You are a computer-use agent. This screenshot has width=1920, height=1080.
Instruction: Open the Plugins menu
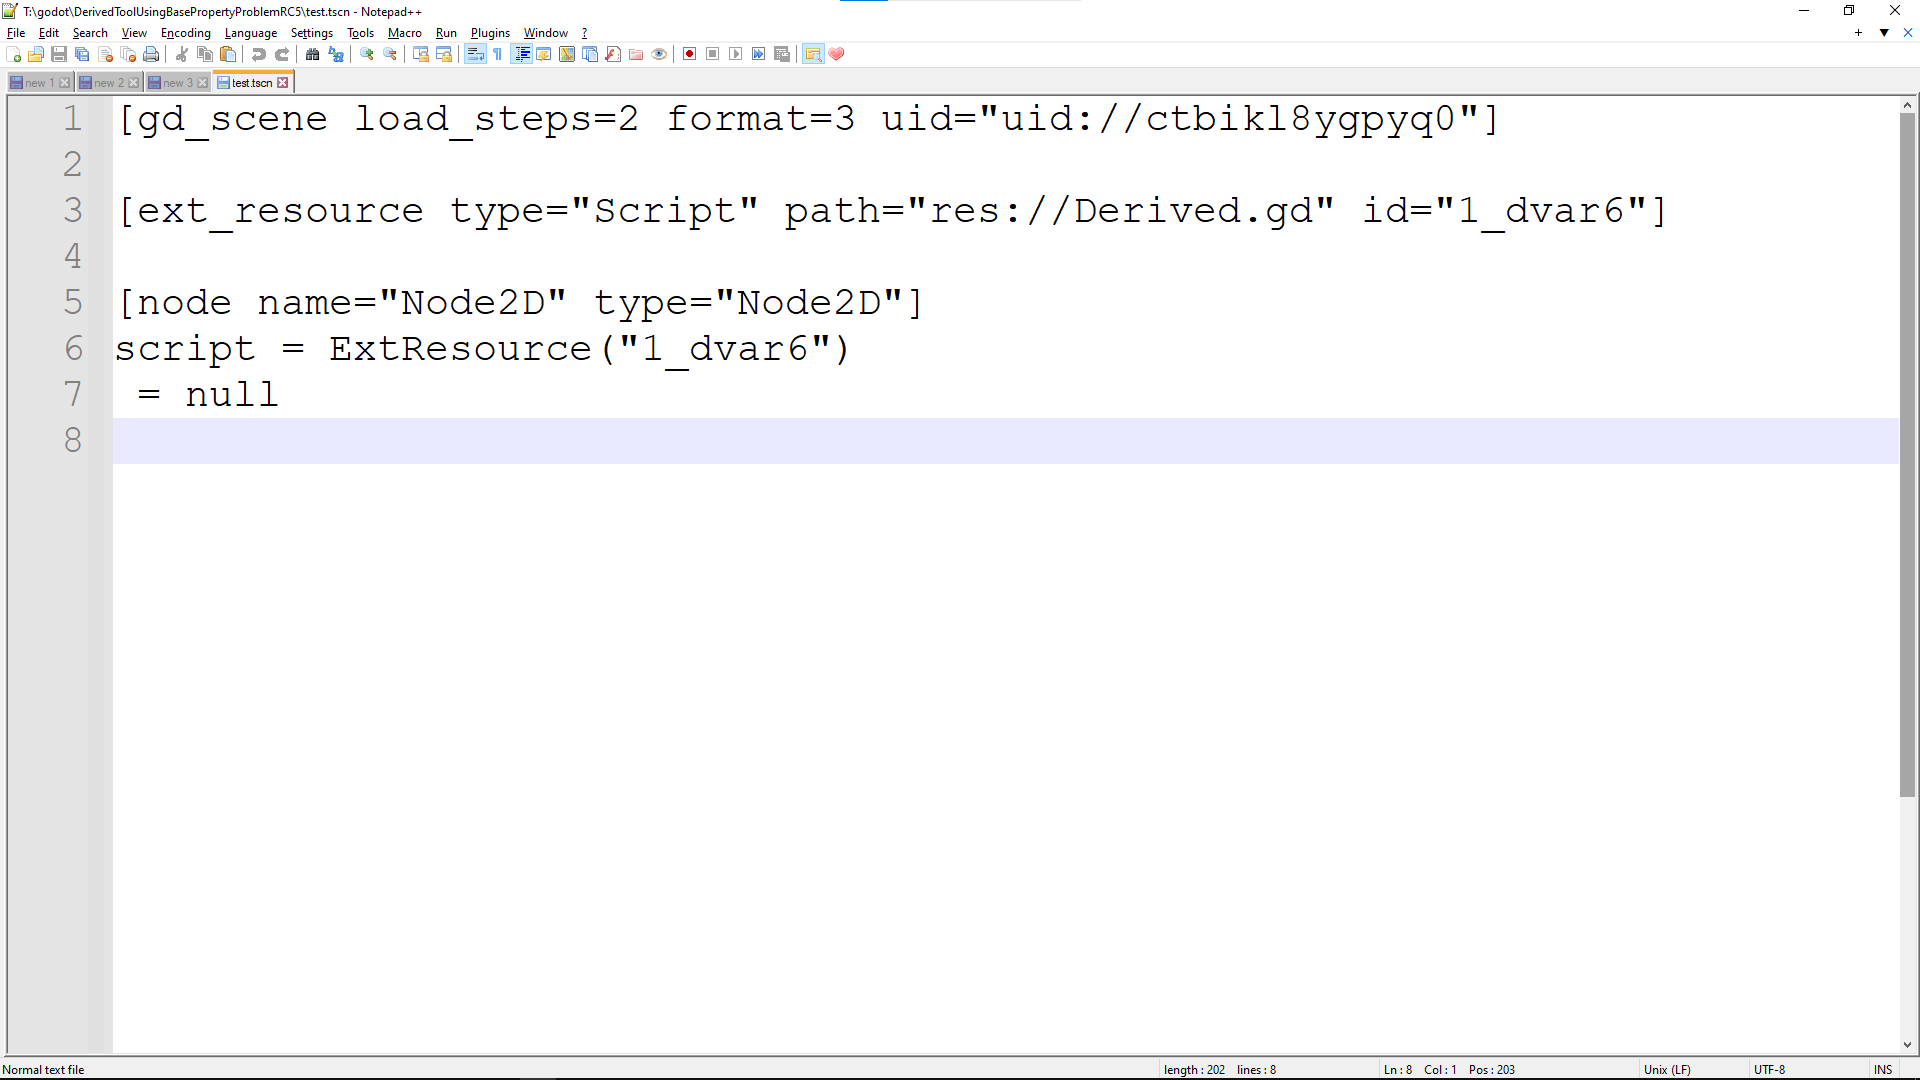pyautogui.click(x=490, y=32)
